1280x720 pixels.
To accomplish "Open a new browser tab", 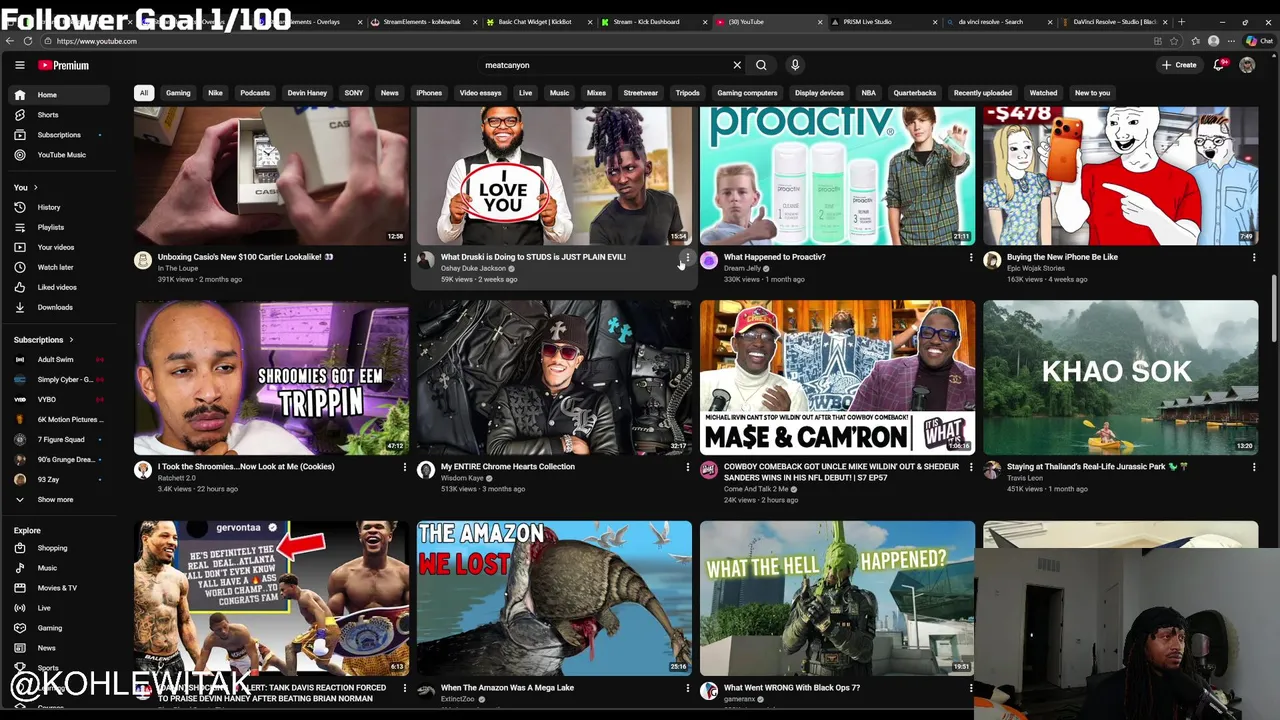I will 1181,21.
